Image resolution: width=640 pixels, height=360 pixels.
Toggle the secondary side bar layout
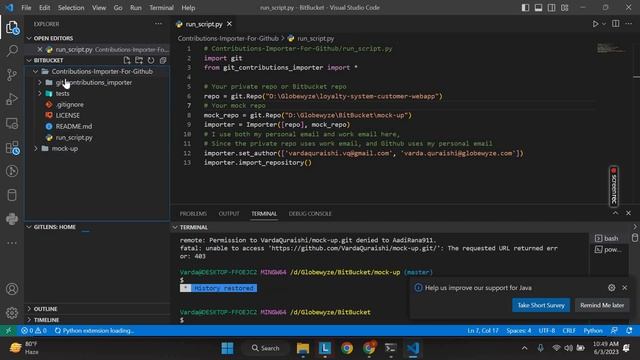coord(551,8)
